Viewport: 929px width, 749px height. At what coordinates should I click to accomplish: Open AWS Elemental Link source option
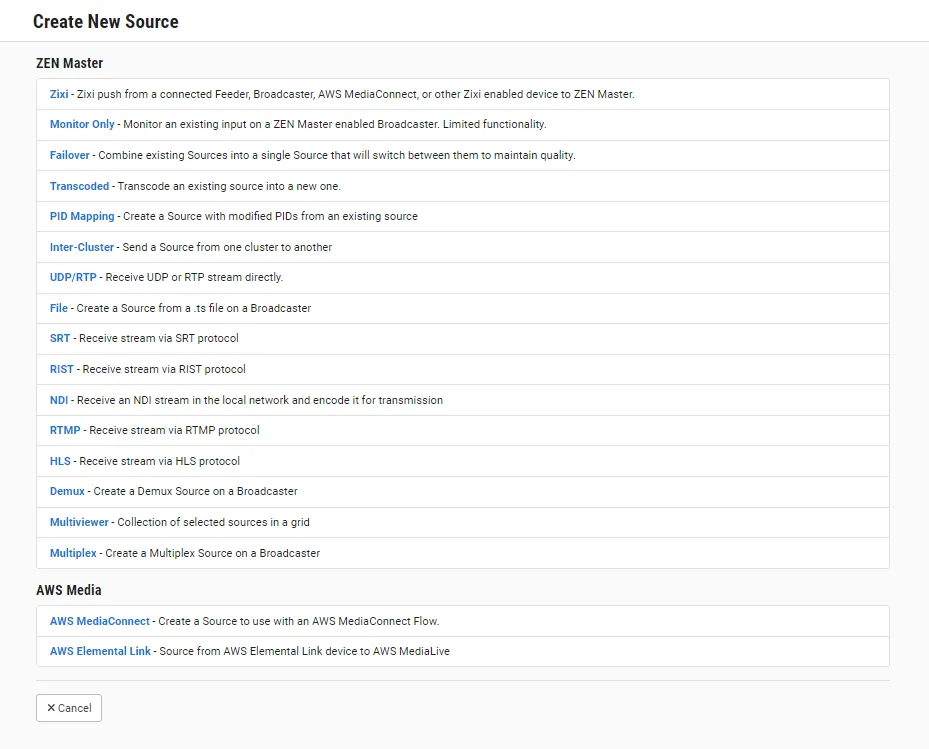click(x=100, y=651)
